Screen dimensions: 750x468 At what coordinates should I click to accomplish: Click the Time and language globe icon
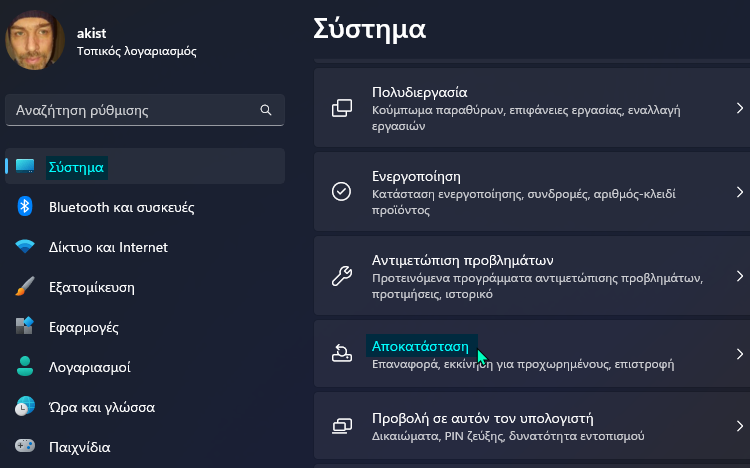[x=26, y=407]
